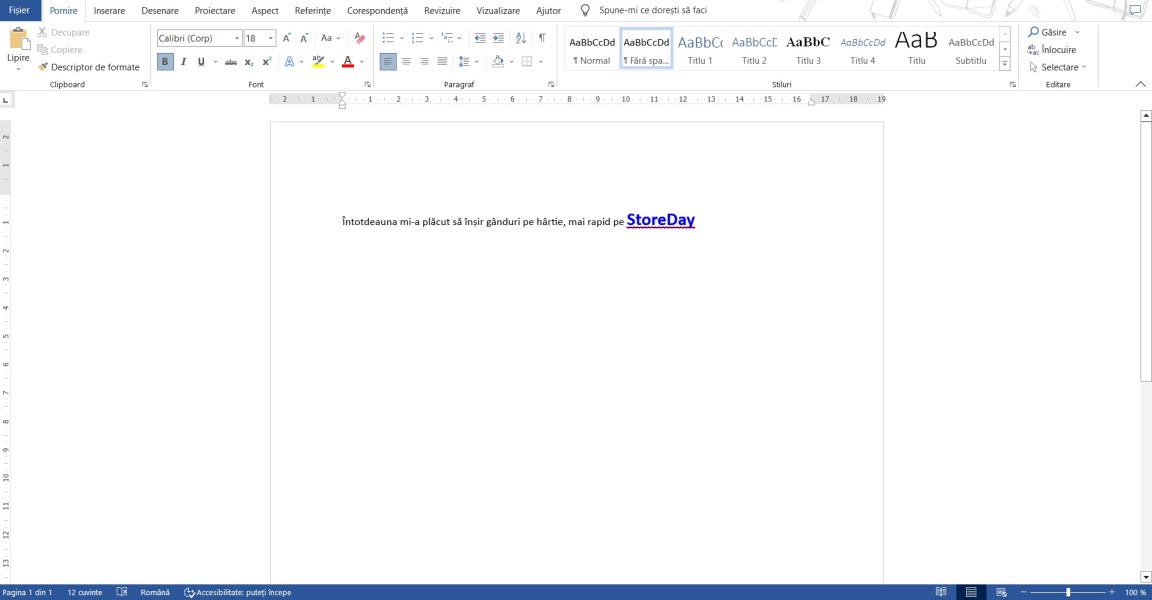The image size is (1152, 600).
Task: Expand highlight color dropdown arrow
Action: (x=332, y=62)
